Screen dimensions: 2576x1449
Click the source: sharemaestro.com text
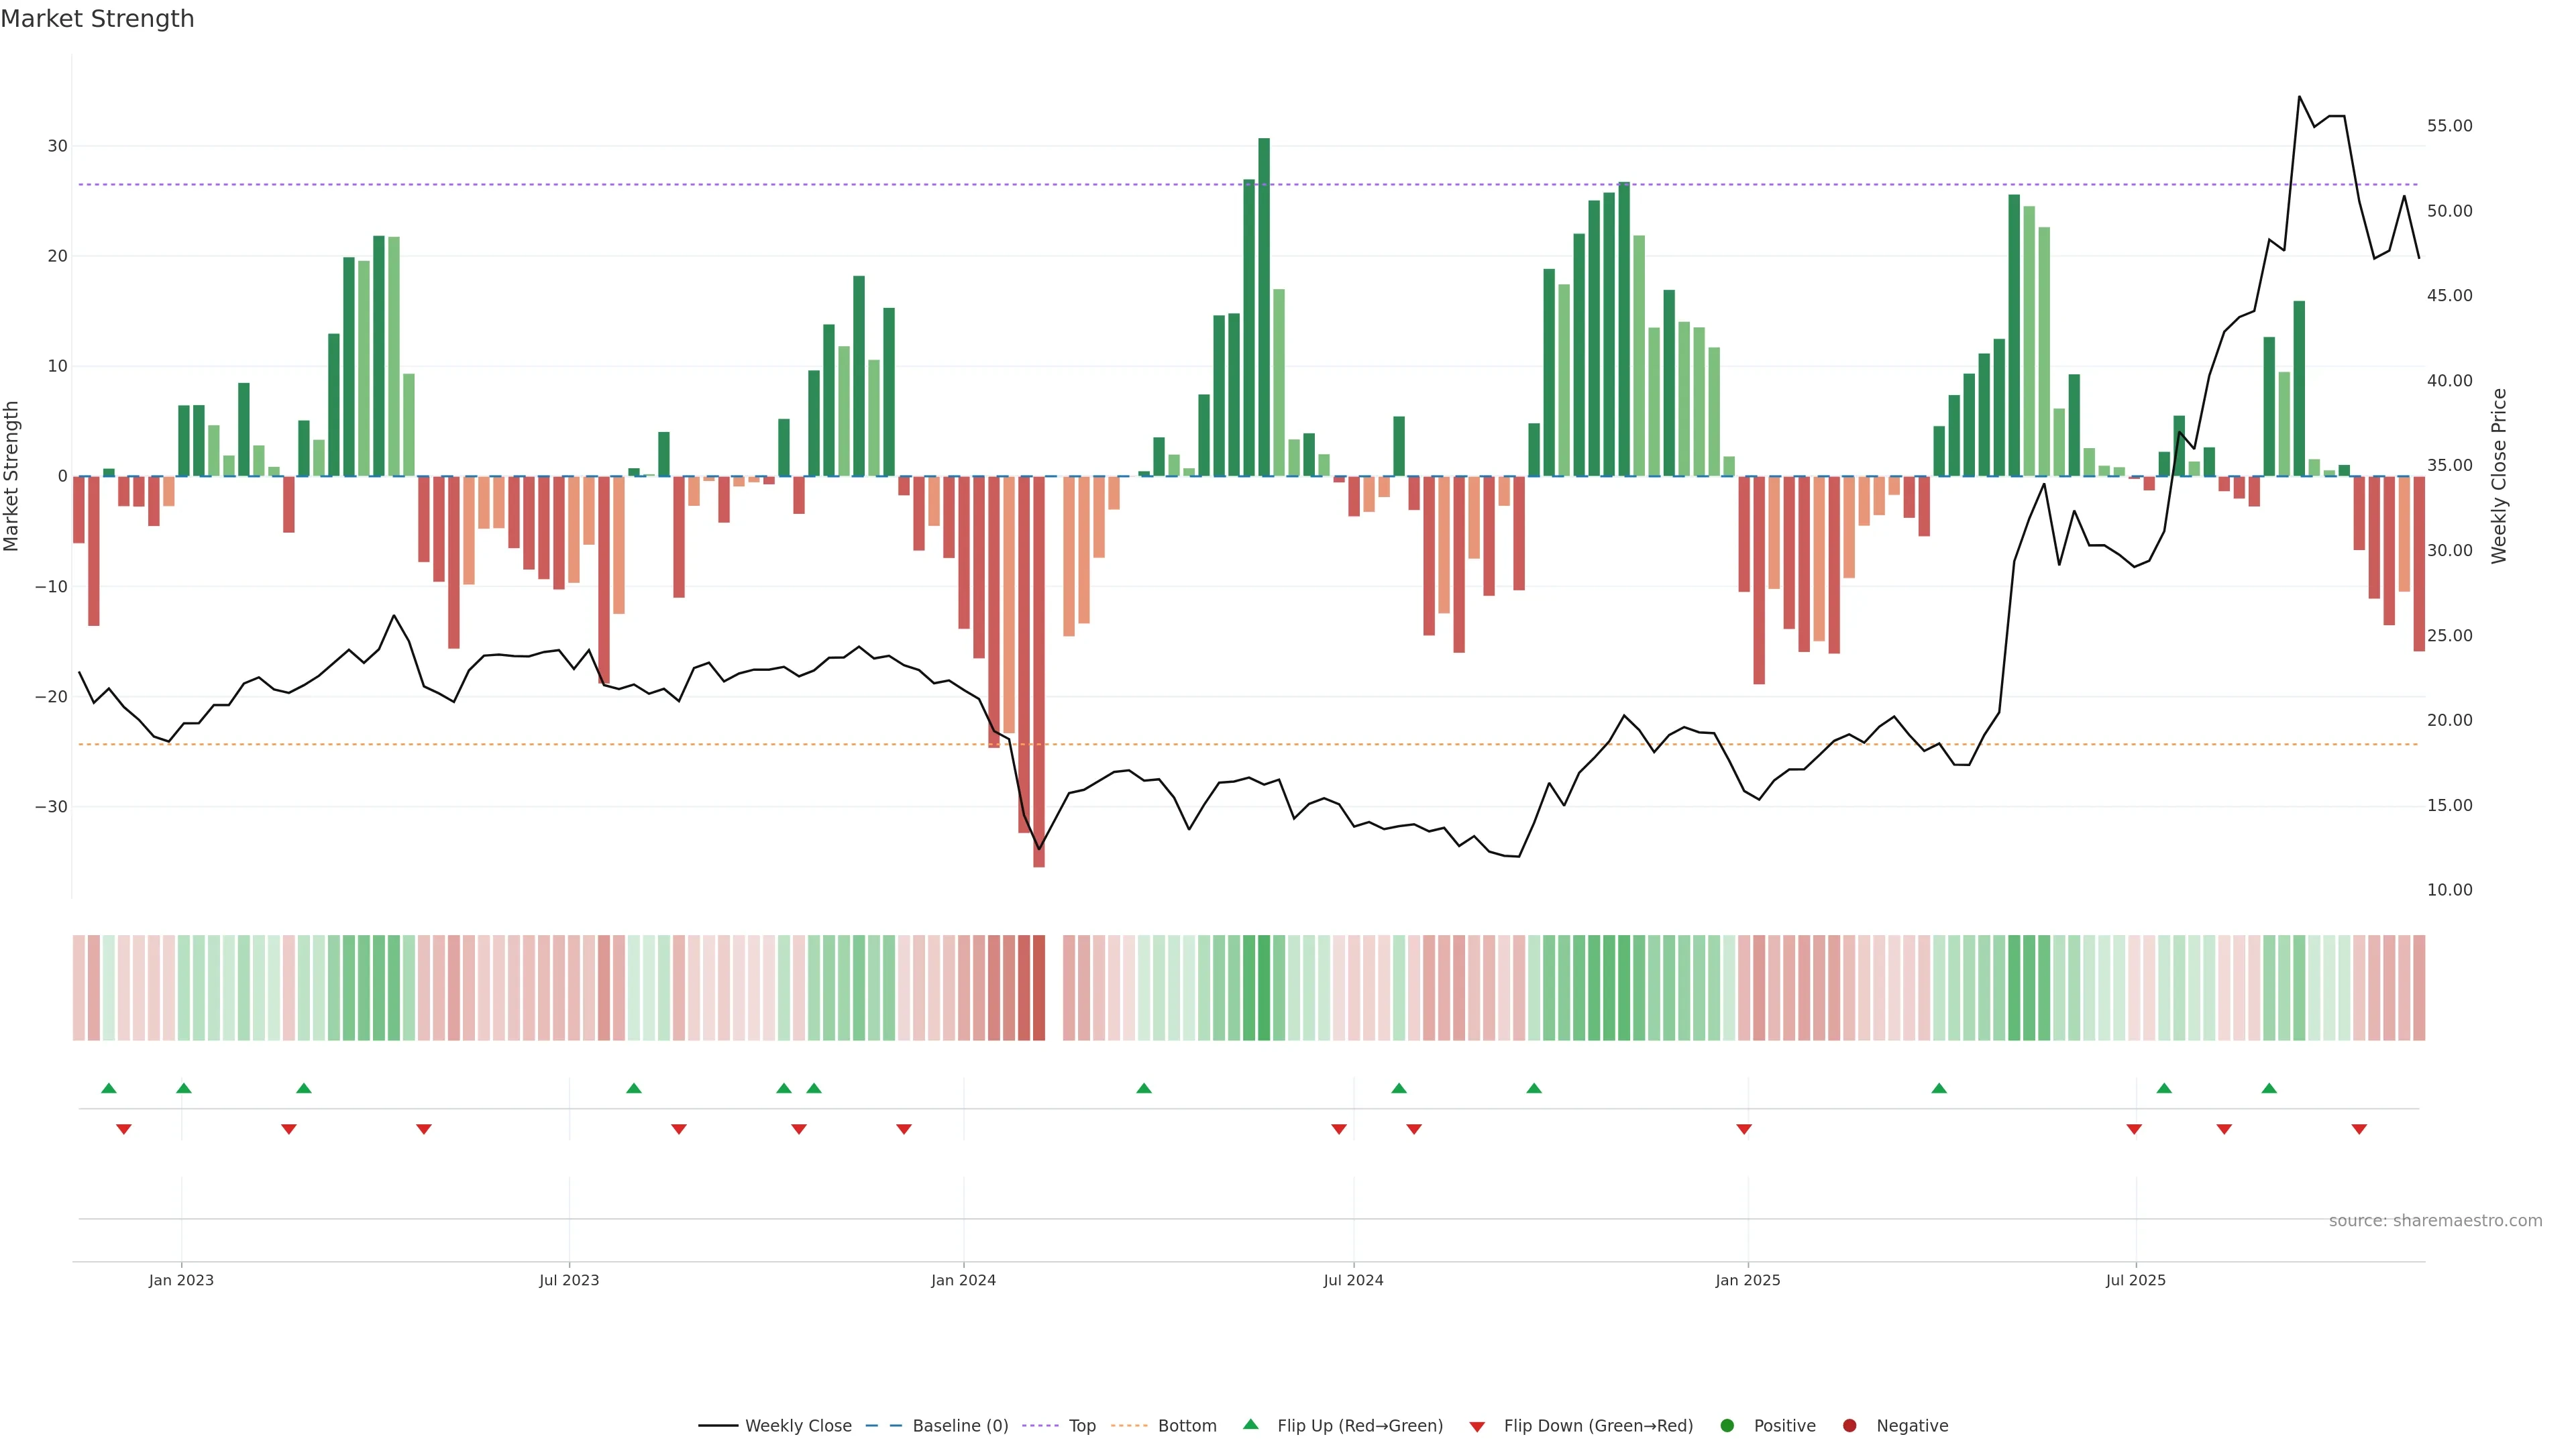(x=2435, y=1221)
